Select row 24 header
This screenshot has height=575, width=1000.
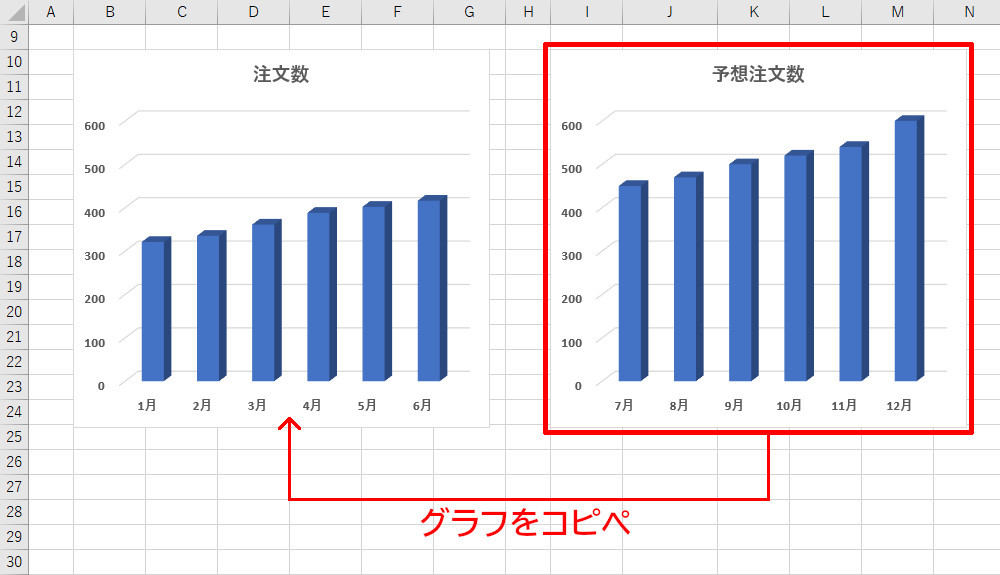click(14, 412)
